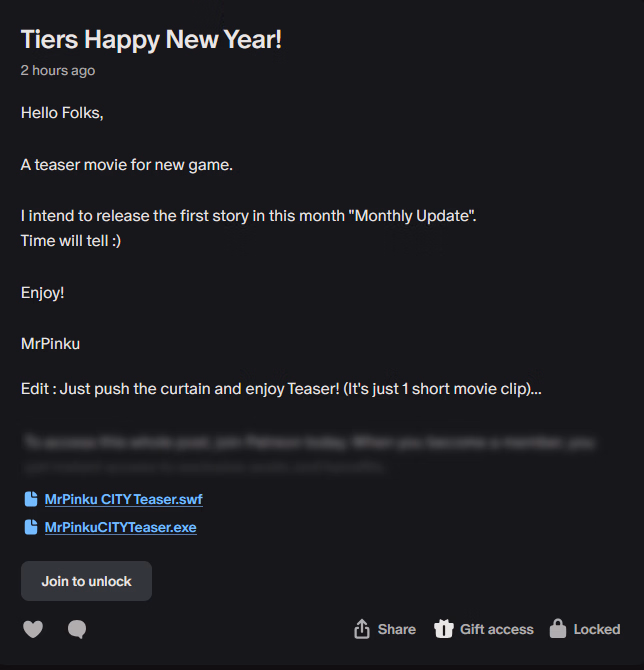
Task: Open the post title Tiers Happy New Year!
Action: (x=151, y=39)
